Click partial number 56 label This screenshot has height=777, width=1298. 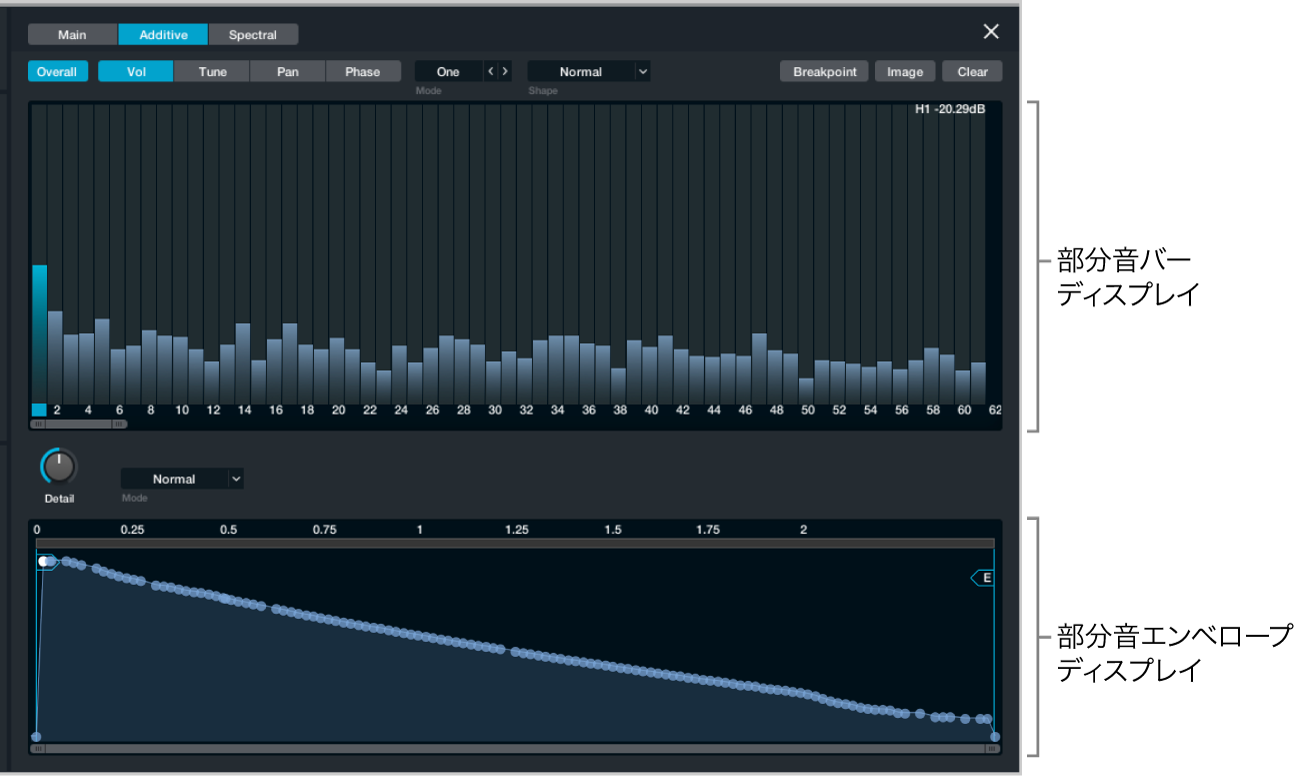coord(902,410)
